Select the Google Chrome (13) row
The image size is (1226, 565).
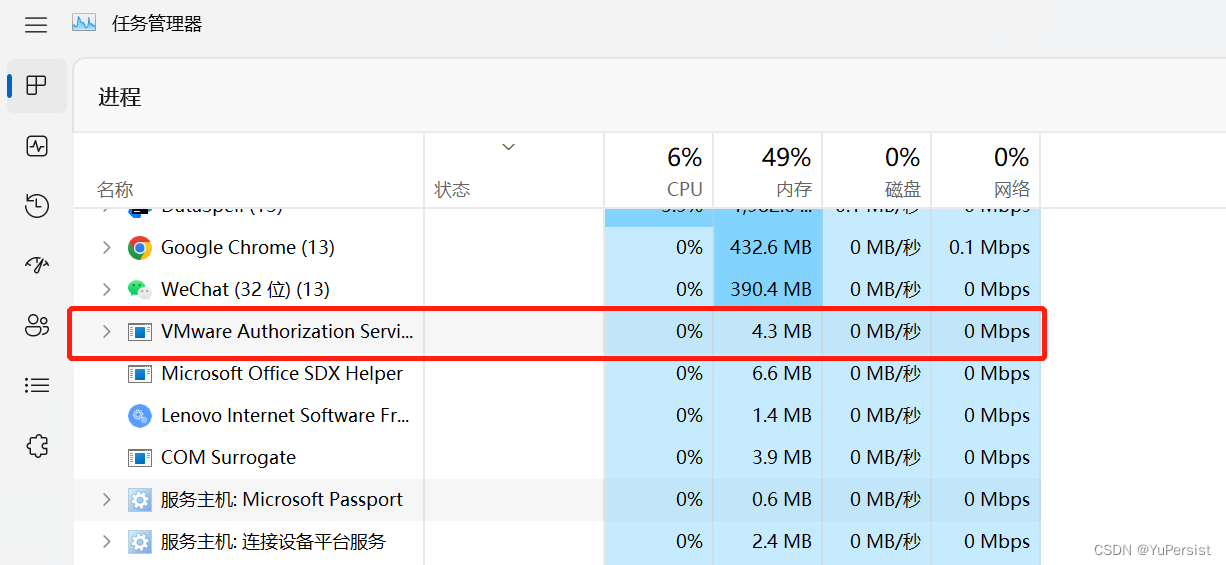(557, 248)
